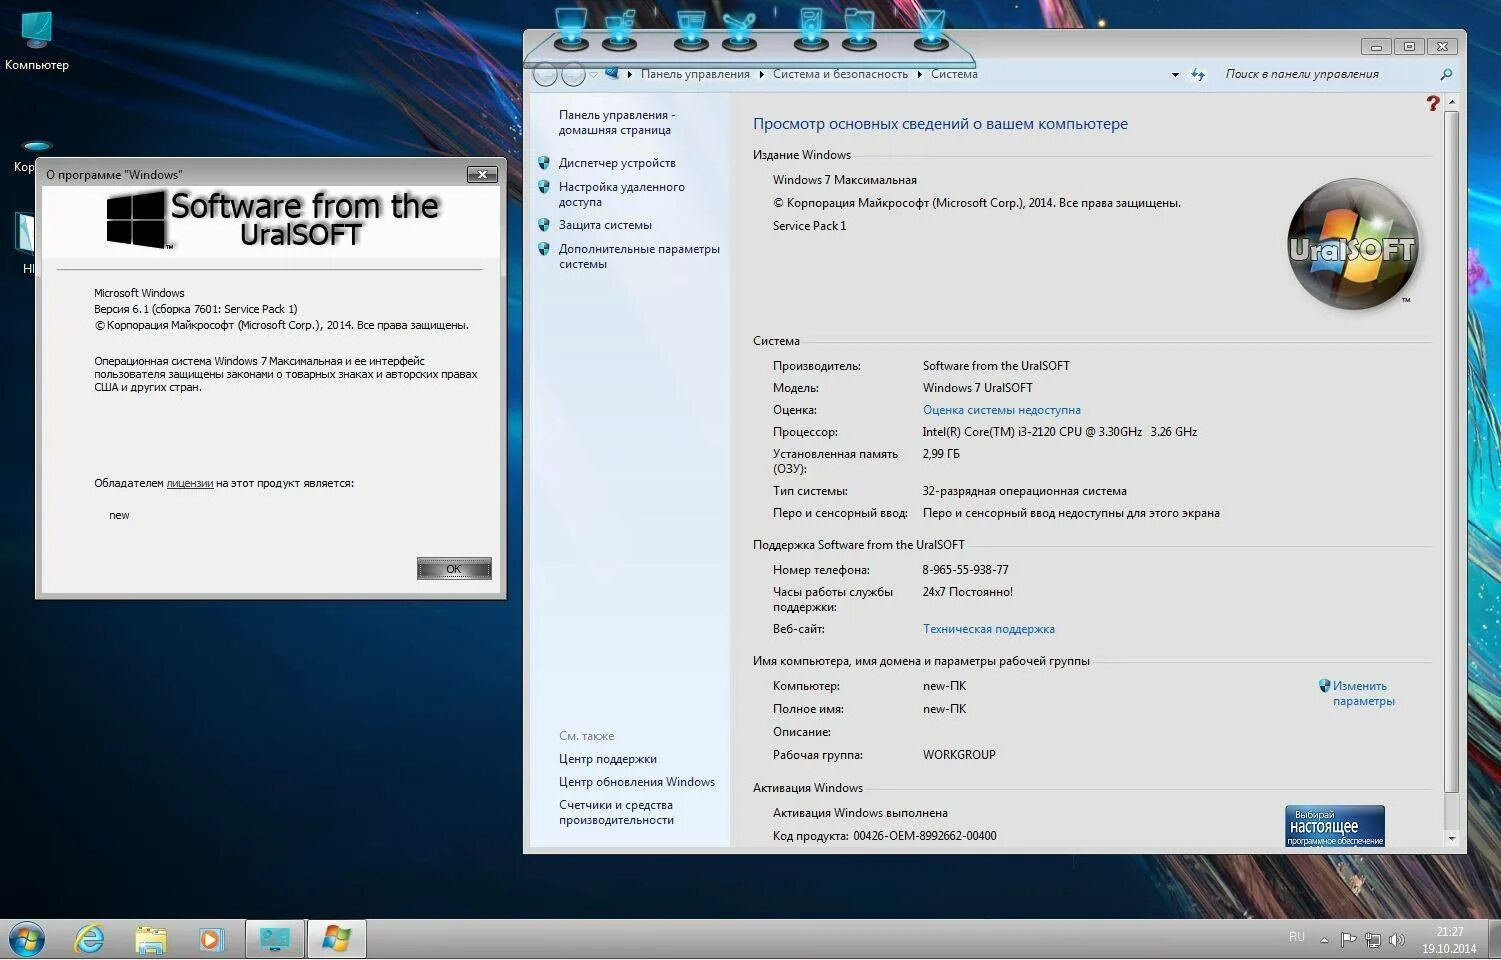1501x960 pixels.
Task: Switch to the System control panel taskbar button
Action: (275, 939)
